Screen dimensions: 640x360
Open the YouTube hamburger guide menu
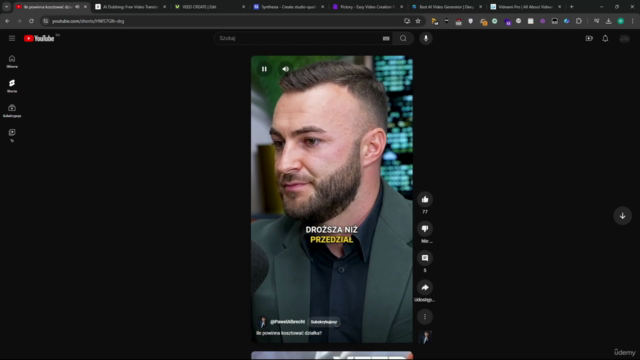[x=12, y=38]
